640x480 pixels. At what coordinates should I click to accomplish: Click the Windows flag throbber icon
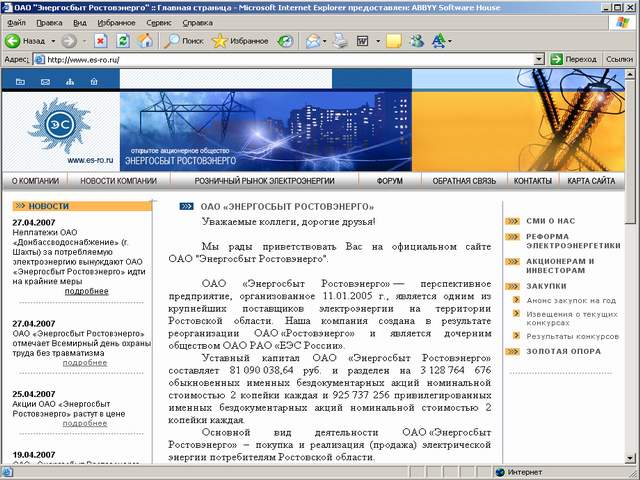[x=622, y=22]
